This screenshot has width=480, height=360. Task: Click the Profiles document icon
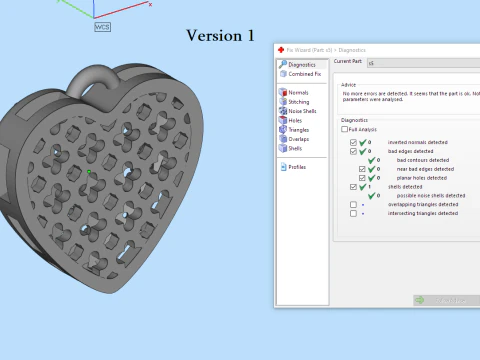coord(284,167)
